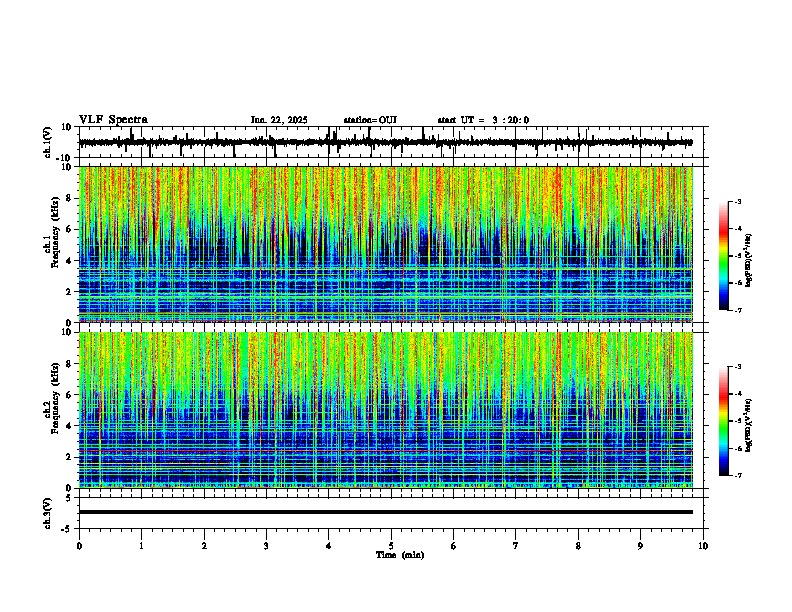Click the ch.1 "Frequency (kHz)" axis label
Screen dimensions: 792x612
click(55, 231)
